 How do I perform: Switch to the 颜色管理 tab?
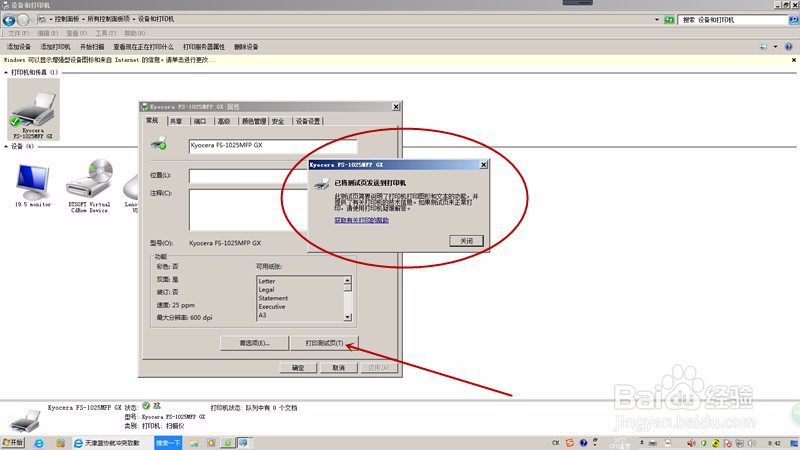tap(254, 121)
